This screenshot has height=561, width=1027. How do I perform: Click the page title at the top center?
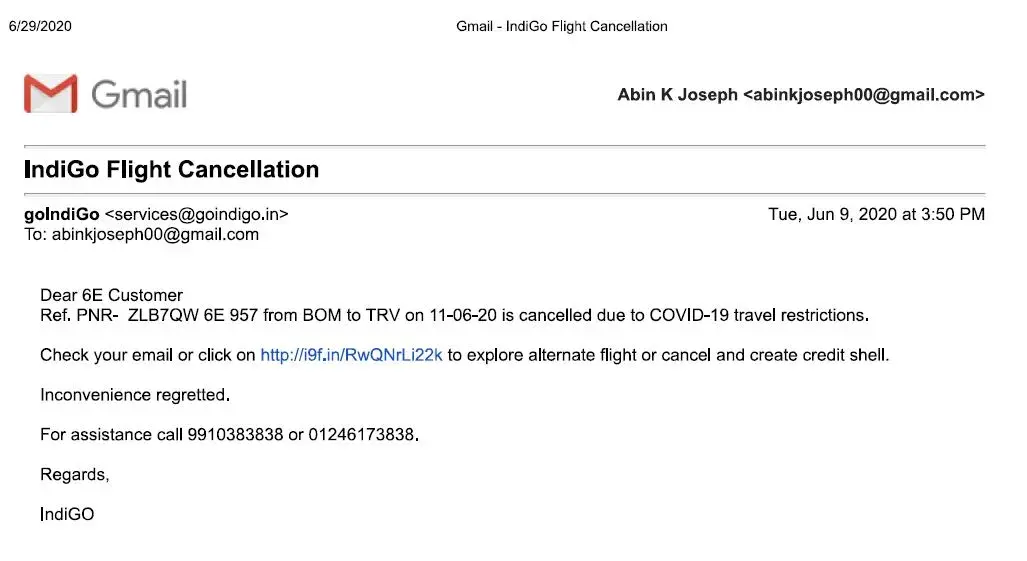click(x=561, y=26)
